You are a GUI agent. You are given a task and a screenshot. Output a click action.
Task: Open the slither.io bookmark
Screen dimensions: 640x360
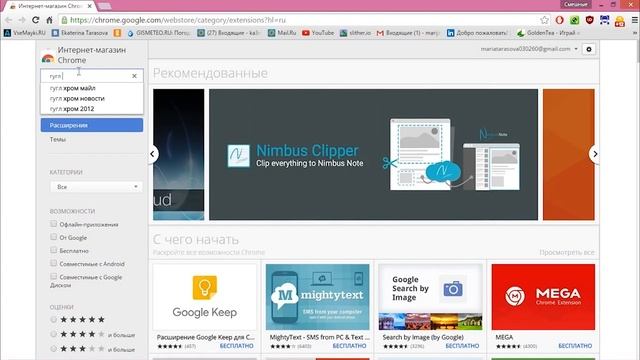[355, 33]
